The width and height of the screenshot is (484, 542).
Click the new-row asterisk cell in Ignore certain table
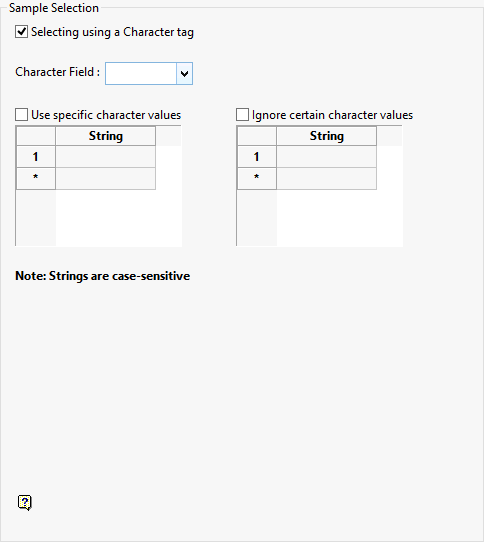click(326, 178)
